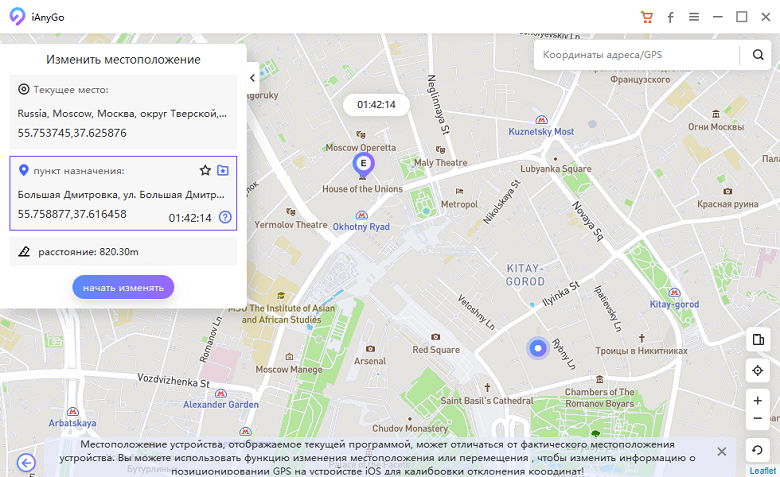Click the "Троицы в Никитниках" label

pyautogui.click(x=642, y=351)
